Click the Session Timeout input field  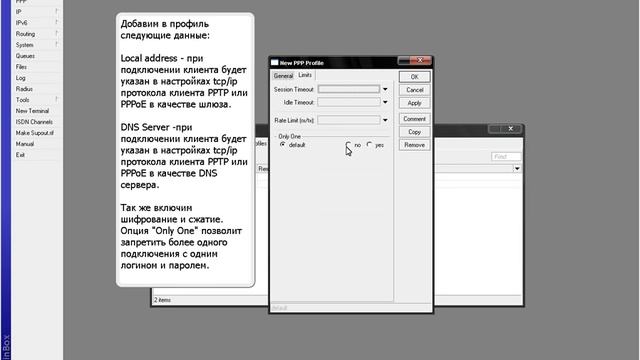pyautogui.click(x=349, y=89)
